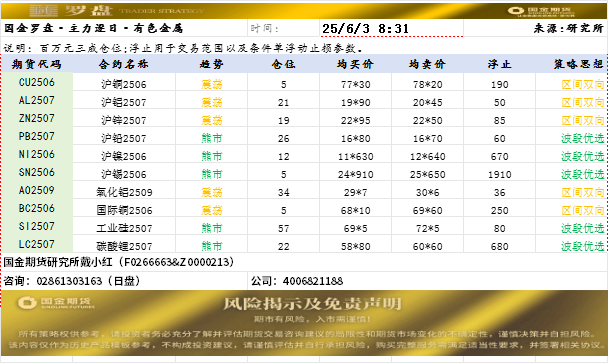Select the 11*630 average buy price
The image size is (608, 363).
pos(356,156)
